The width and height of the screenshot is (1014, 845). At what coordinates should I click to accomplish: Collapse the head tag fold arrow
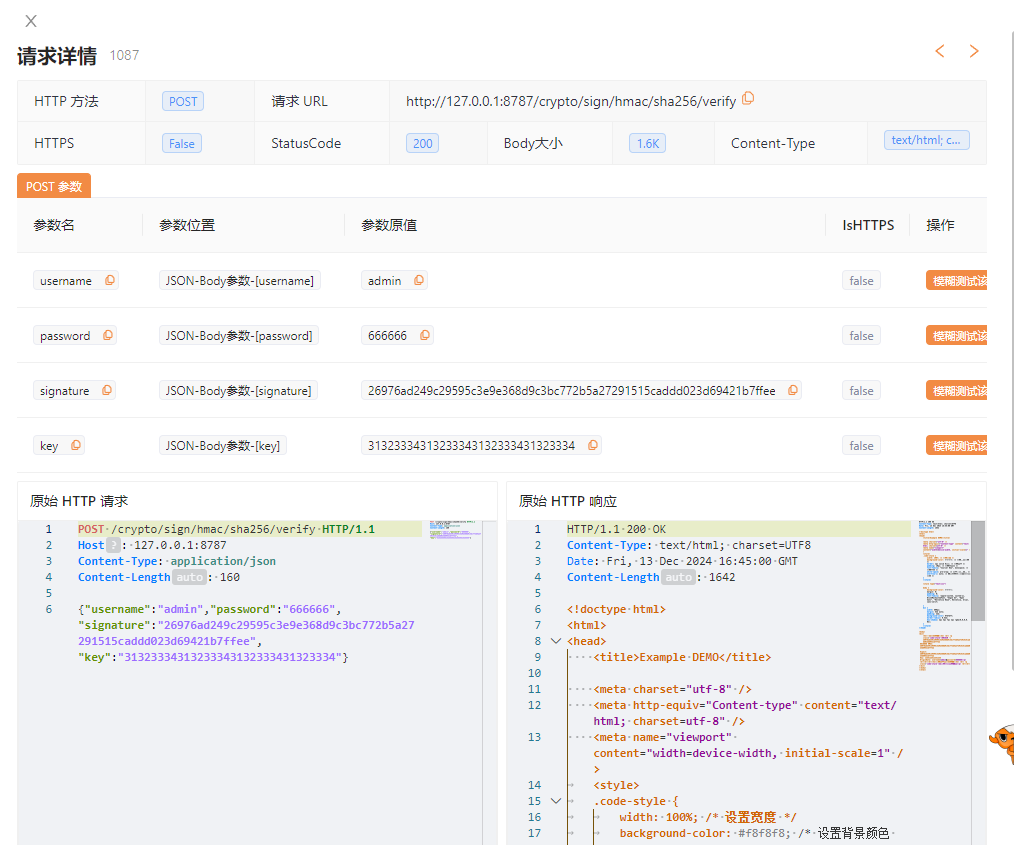[x=556, y=641]
